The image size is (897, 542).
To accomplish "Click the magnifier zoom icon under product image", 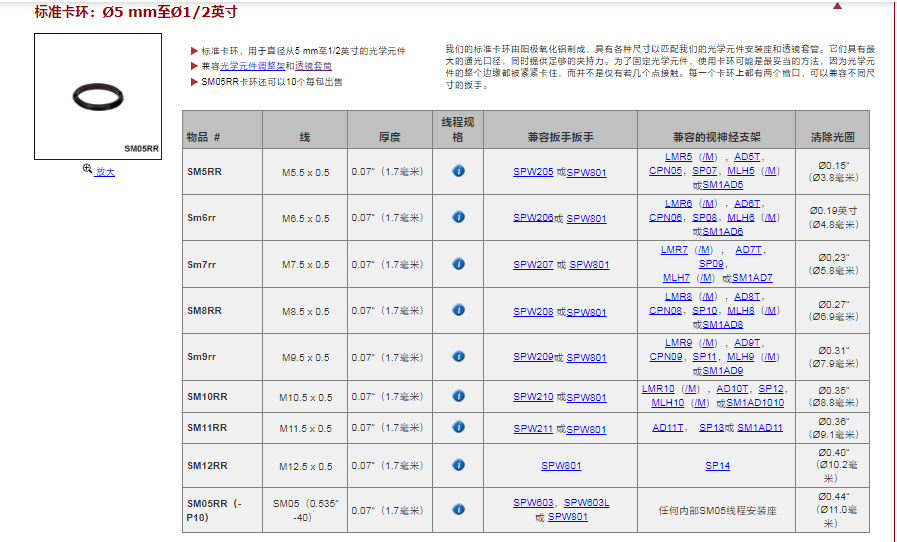I will pyautogui.click(x=88, y=171).
